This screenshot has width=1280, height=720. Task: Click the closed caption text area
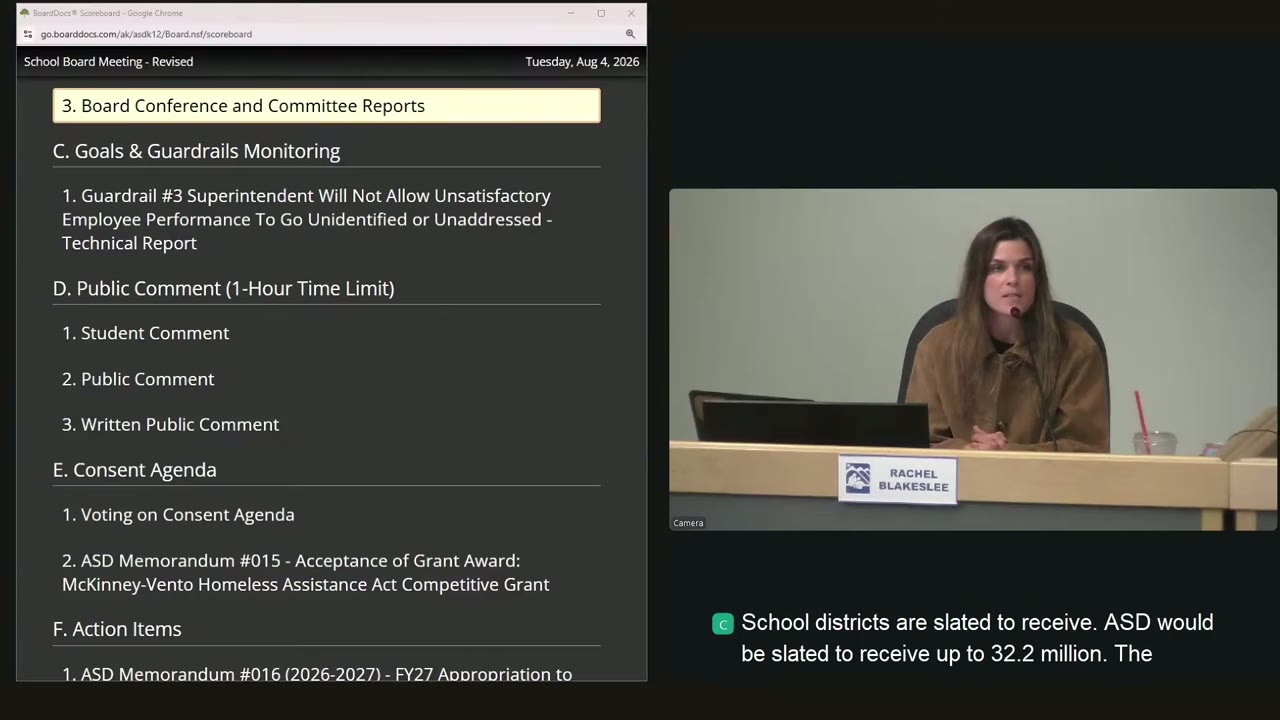pos(977,638)
